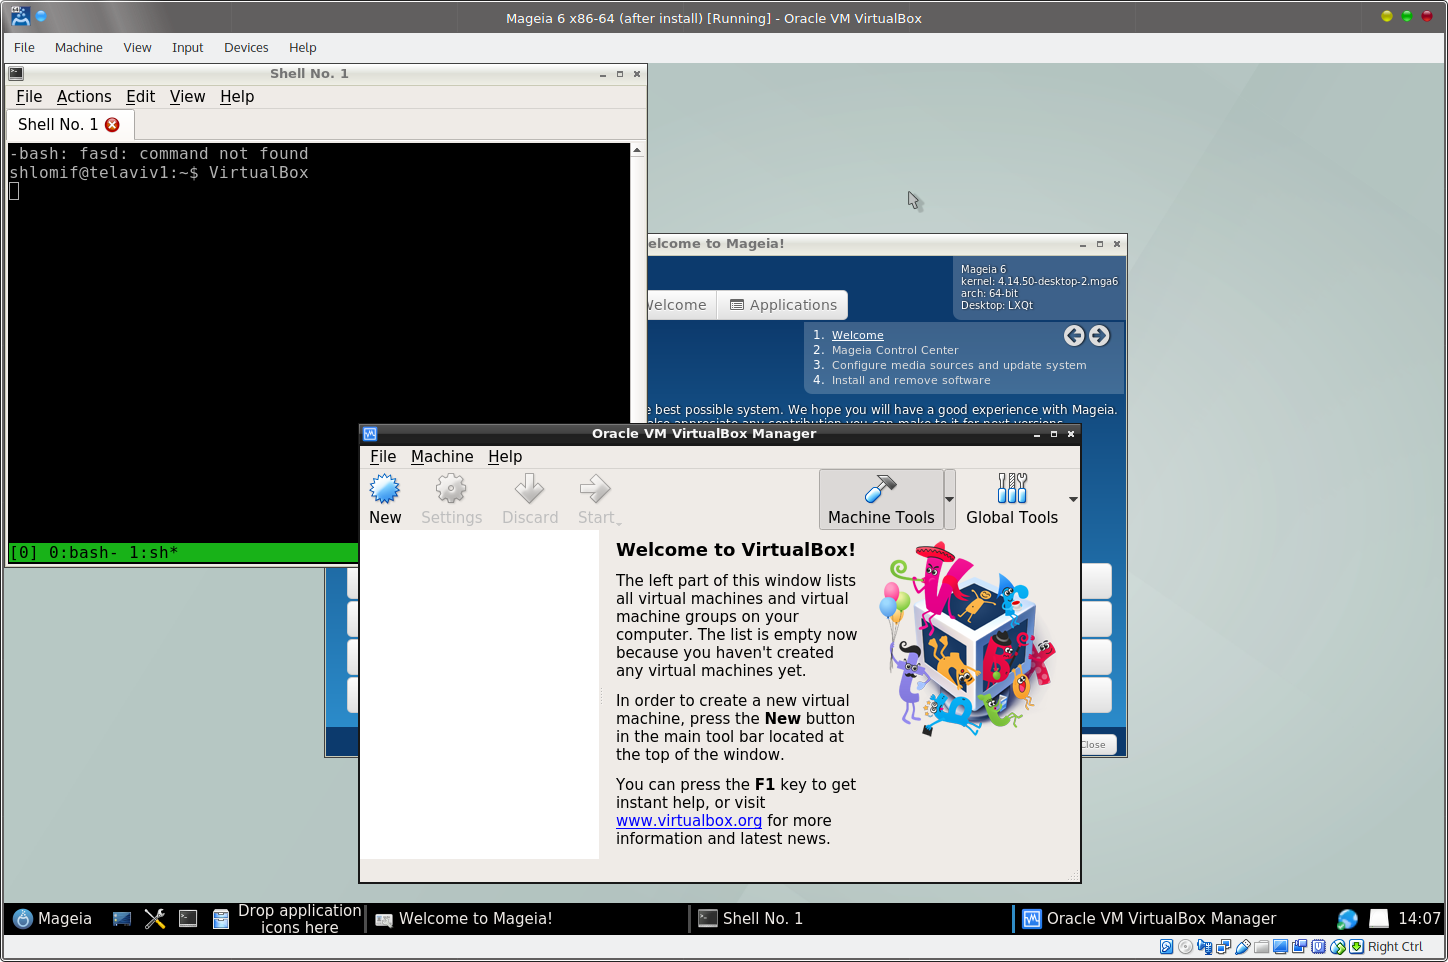This screenshot has width=1448, height=962.
Task: Click the display status icon
Action: pos(1281,946)
